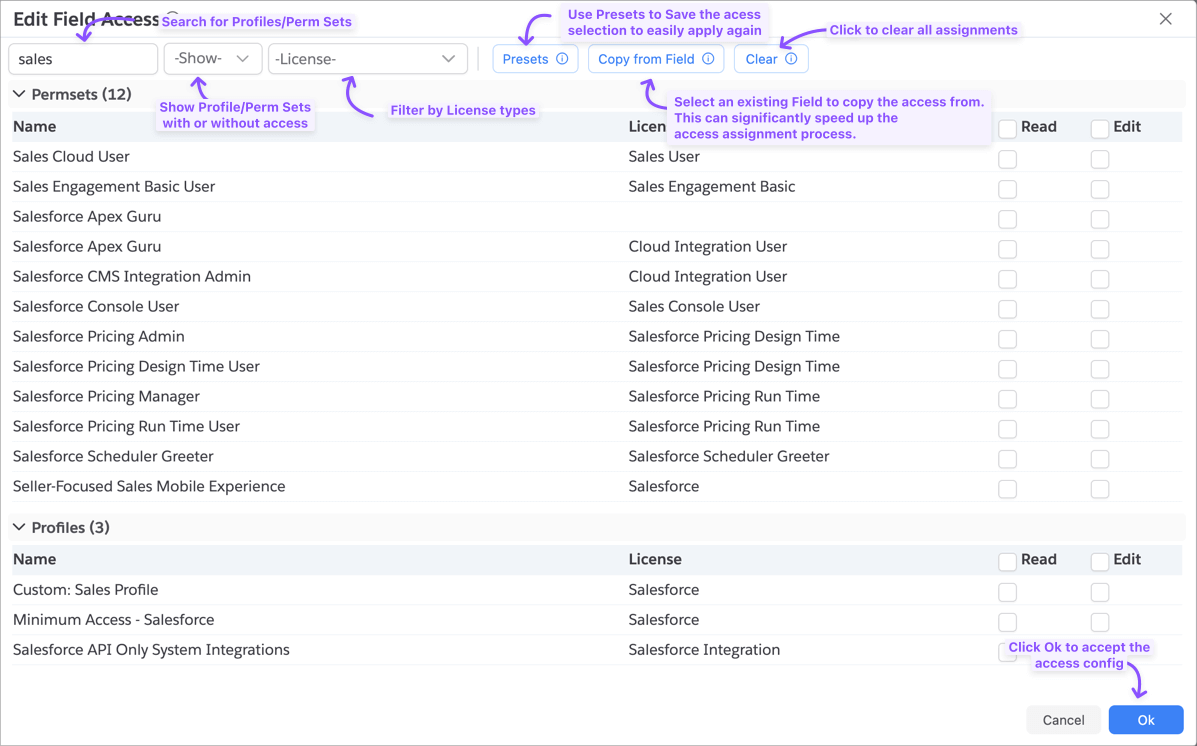The image size is (1197, 746).
Task: Click the info icon on Presets button
Action: [x=562, y=59]
